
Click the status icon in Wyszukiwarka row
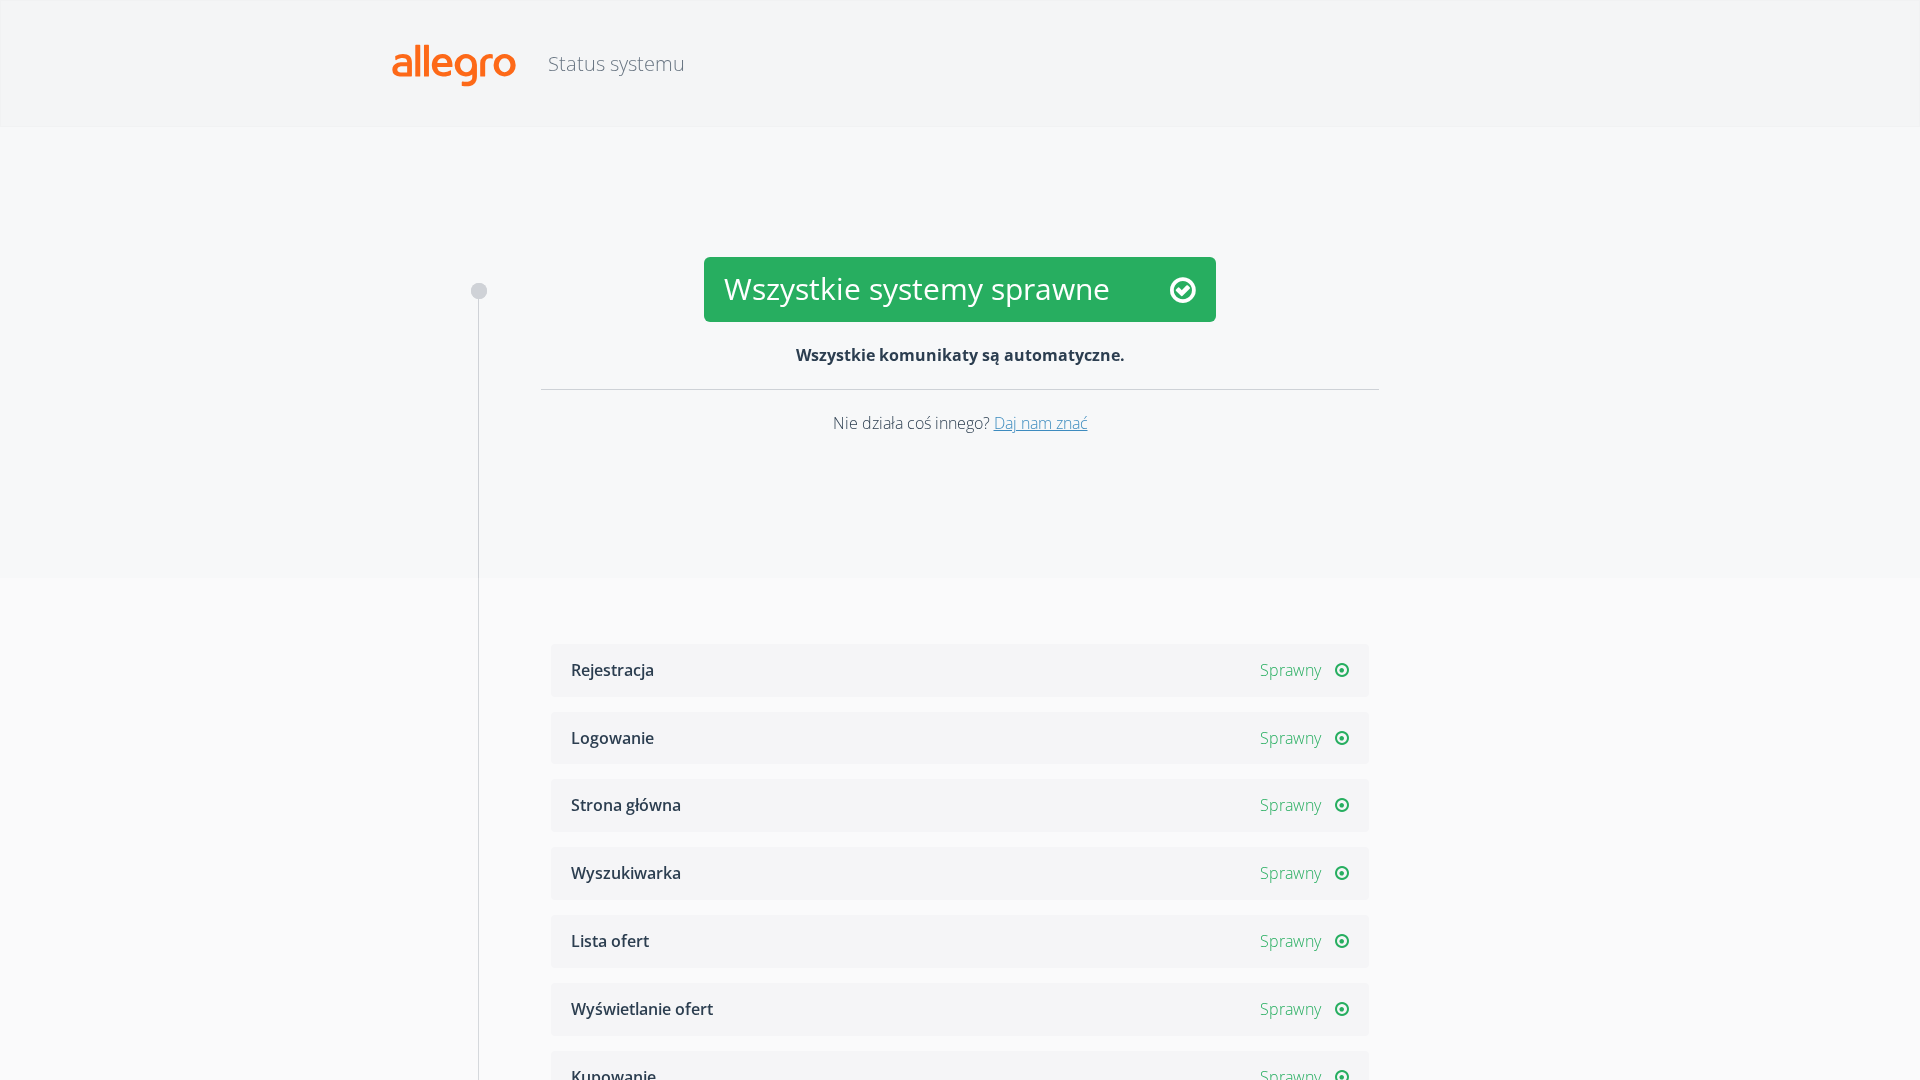[x=1342, y=873]
